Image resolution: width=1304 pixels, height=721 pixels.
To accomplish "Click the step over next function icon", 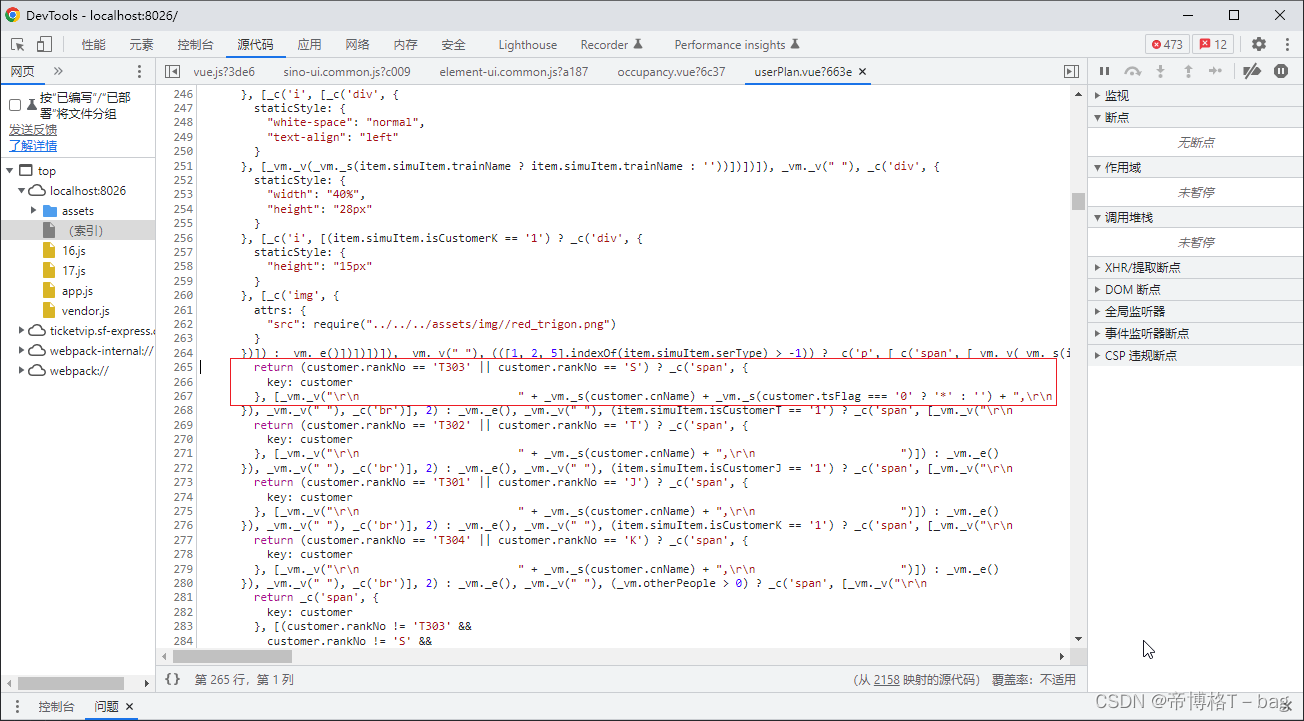I will [x=1133, y=71].
